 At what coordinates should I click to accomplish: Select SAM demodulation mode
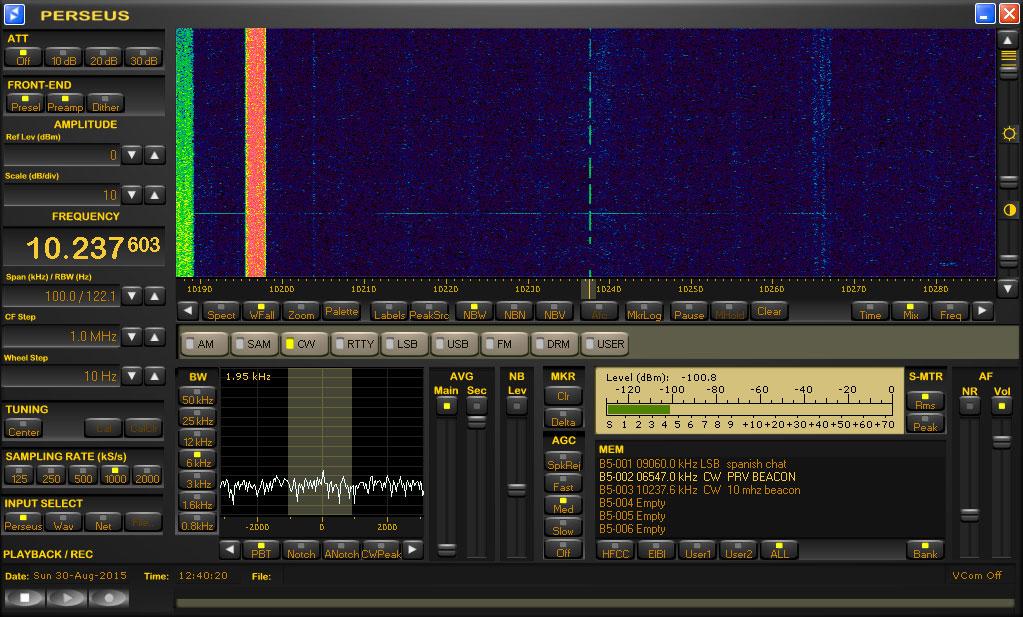point(254,344)
